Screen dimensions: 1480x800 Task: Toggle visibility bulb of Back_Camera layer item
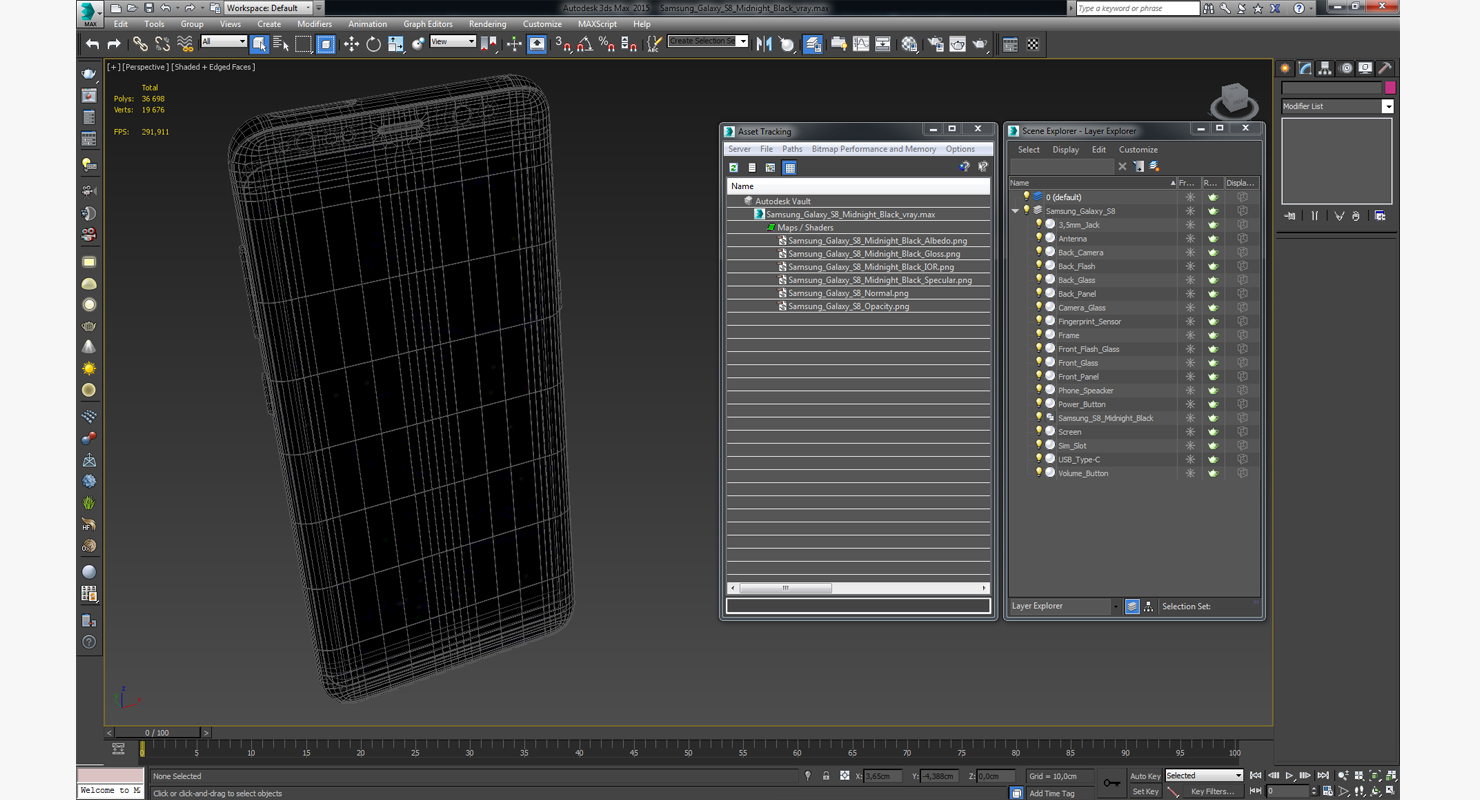(1039, 252)
